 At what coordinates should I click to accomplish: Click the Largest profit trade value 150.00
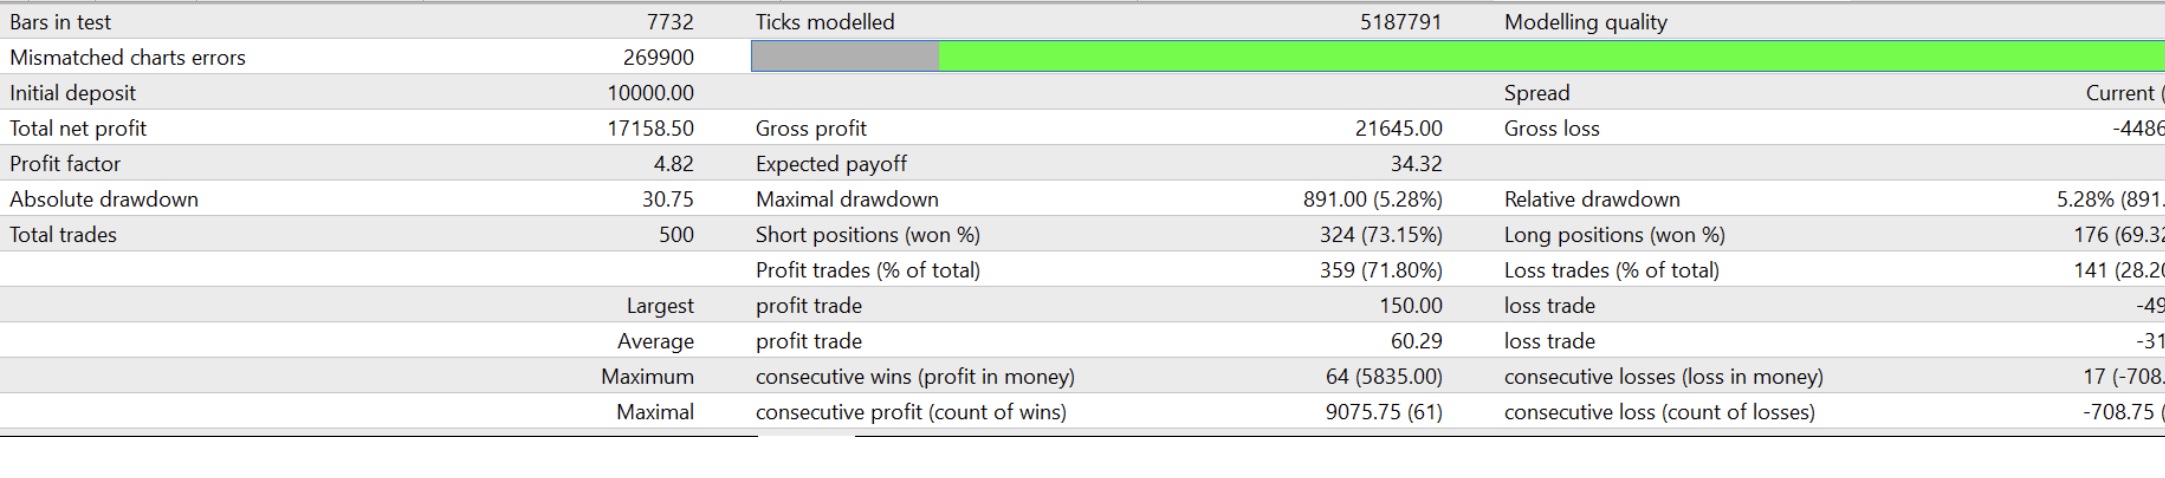click(1411, 305)
